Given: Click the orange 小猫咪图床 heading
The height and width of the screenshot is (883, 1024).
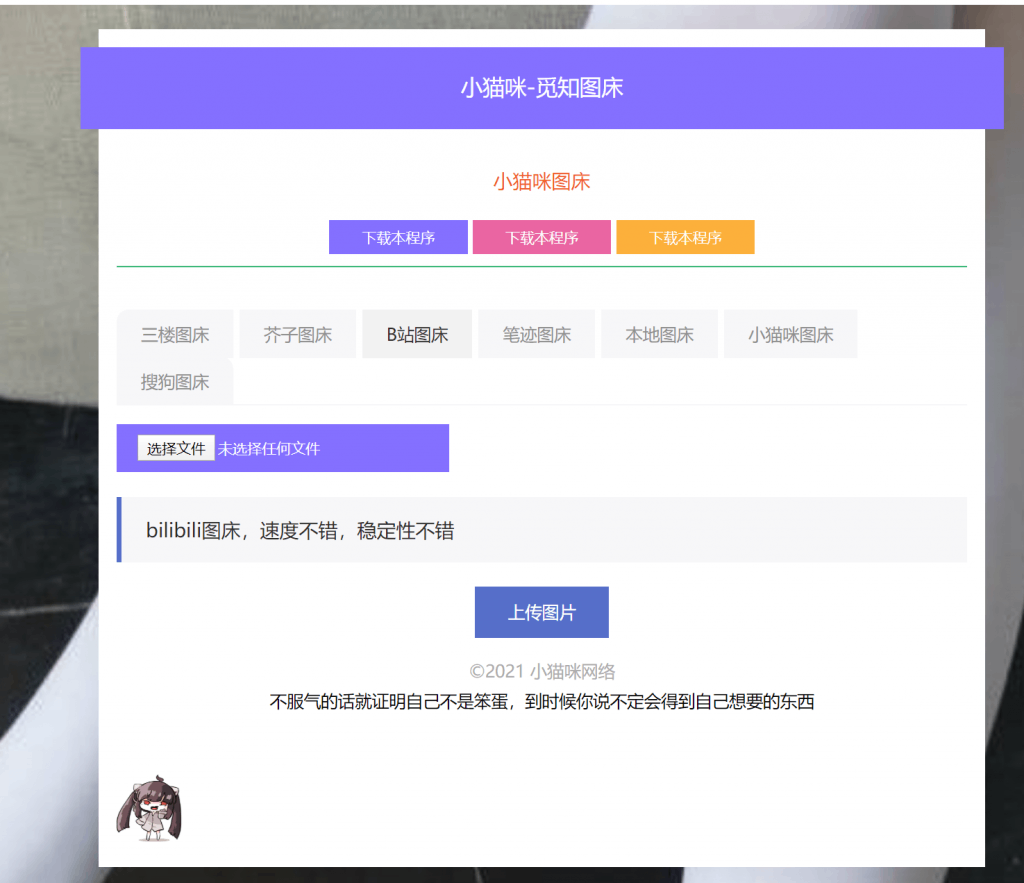Looking at the screenshot, I should tap(541, 181).
